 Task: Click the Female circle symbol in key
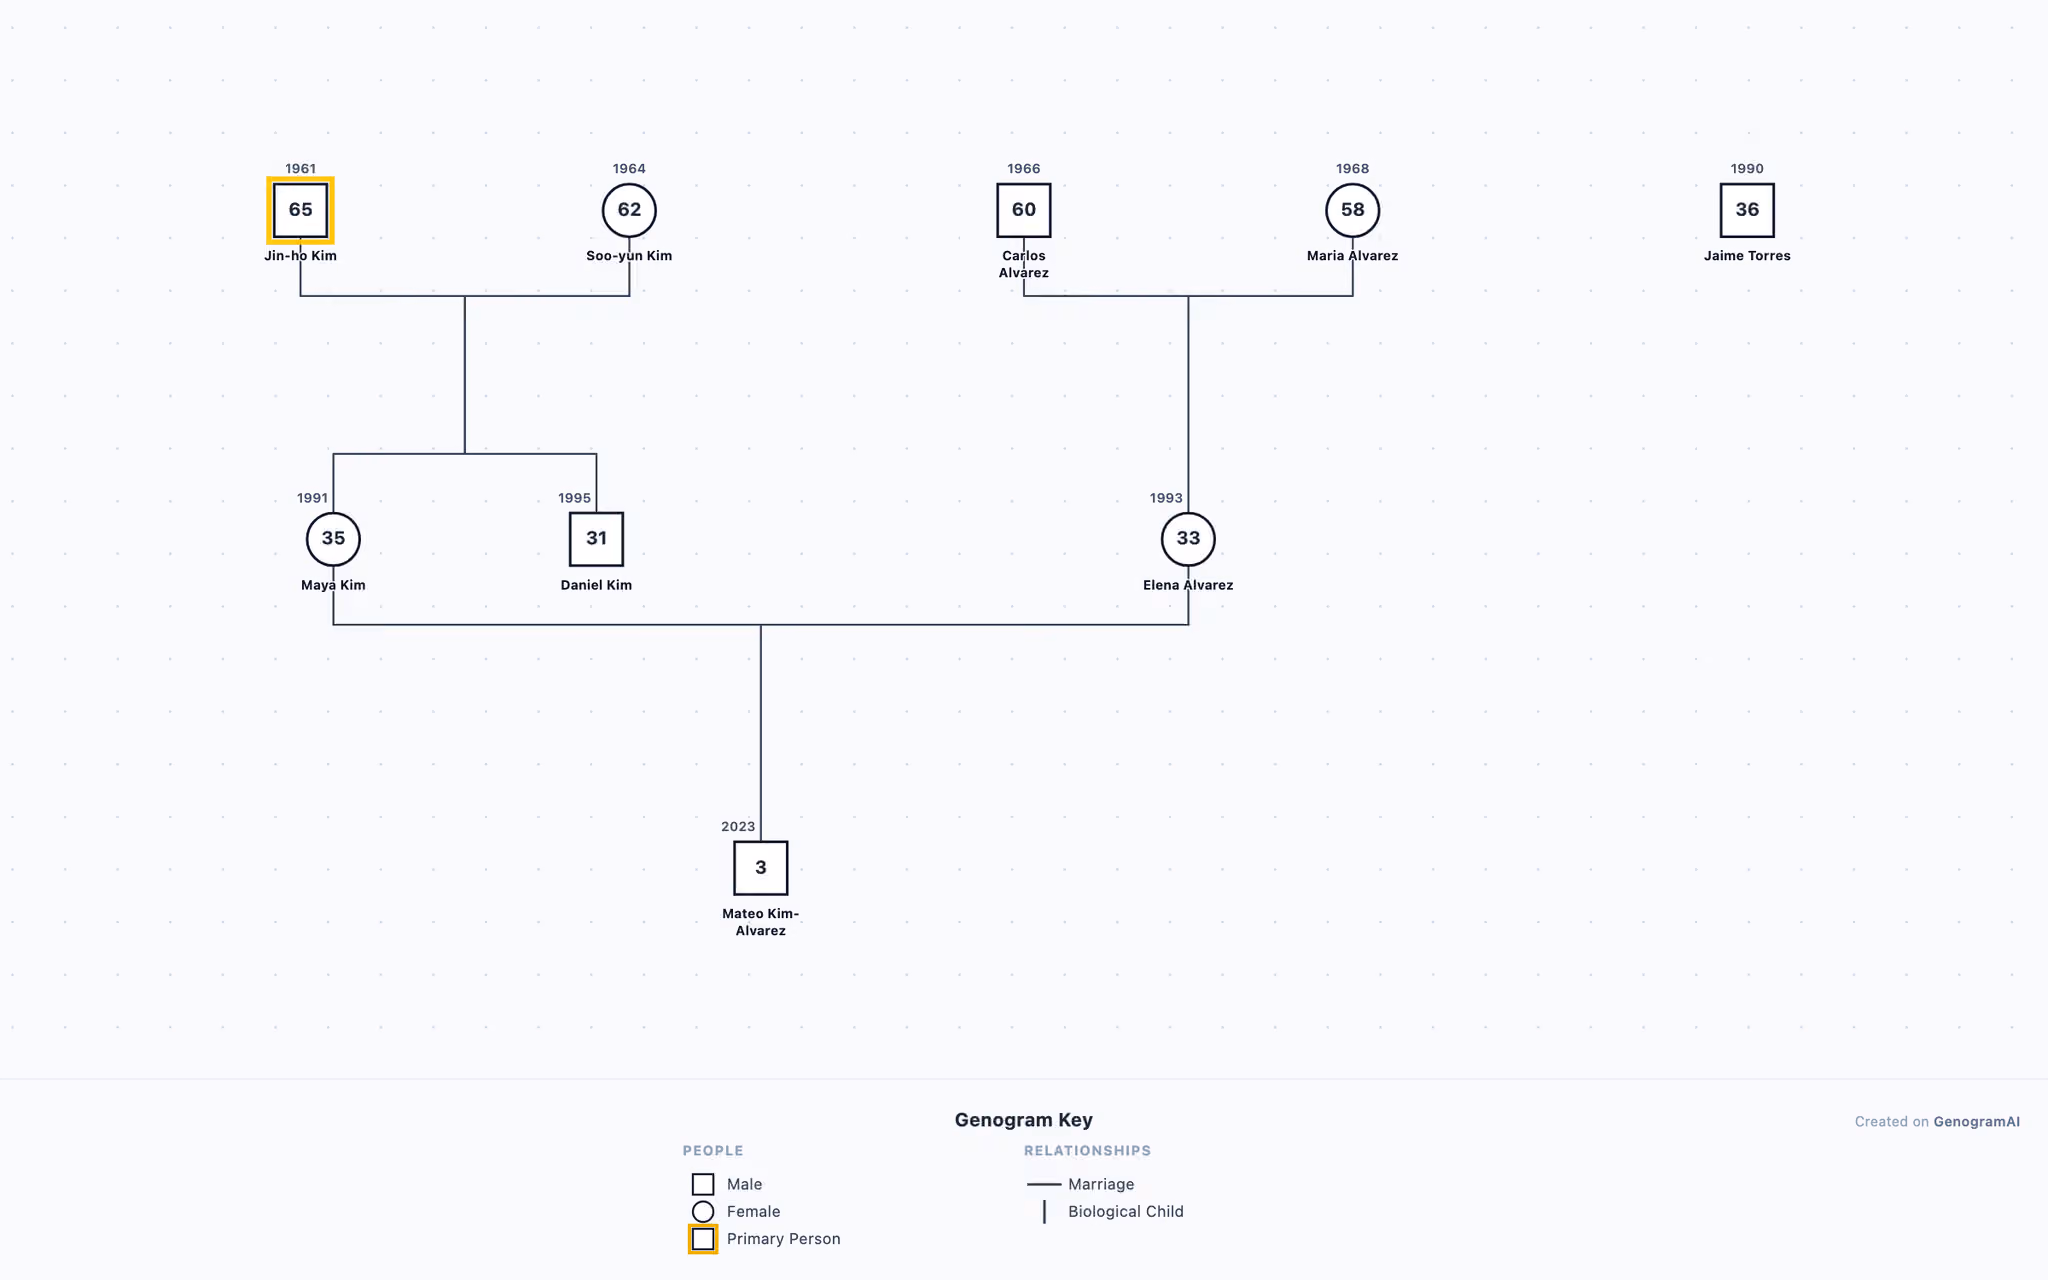click(x=703, y=1211)
